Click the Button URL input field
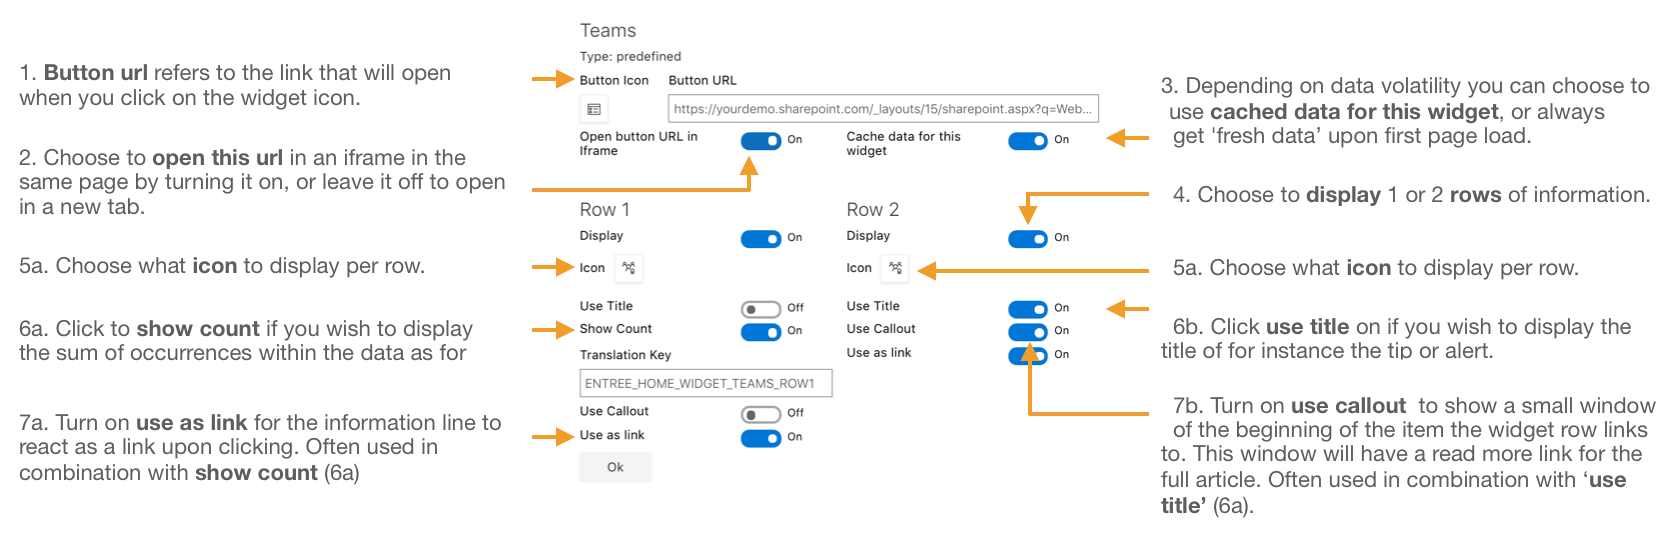This screenshot has height=548, width=1680. [884, 109]
